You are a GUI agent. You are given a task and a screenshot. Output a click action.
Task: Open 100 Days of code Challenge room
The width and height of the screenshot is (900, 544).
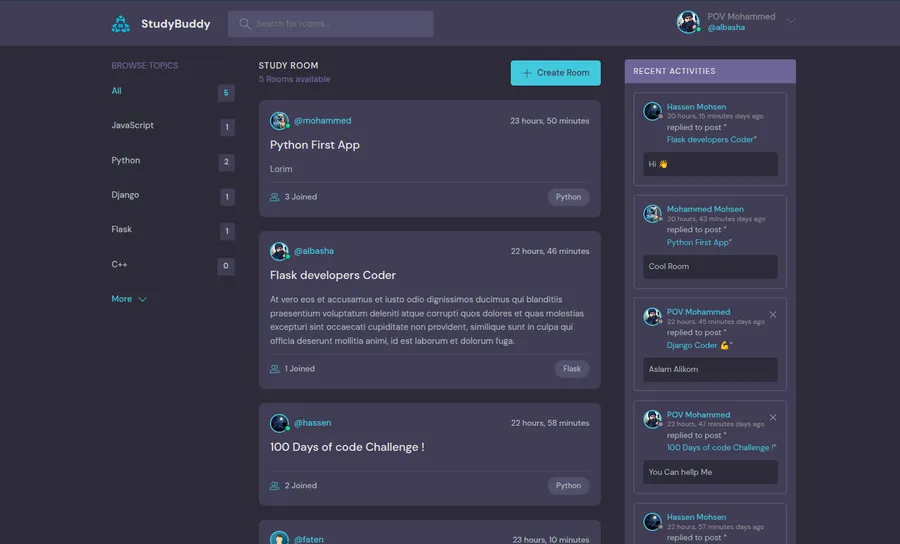(x=347, y=447)
